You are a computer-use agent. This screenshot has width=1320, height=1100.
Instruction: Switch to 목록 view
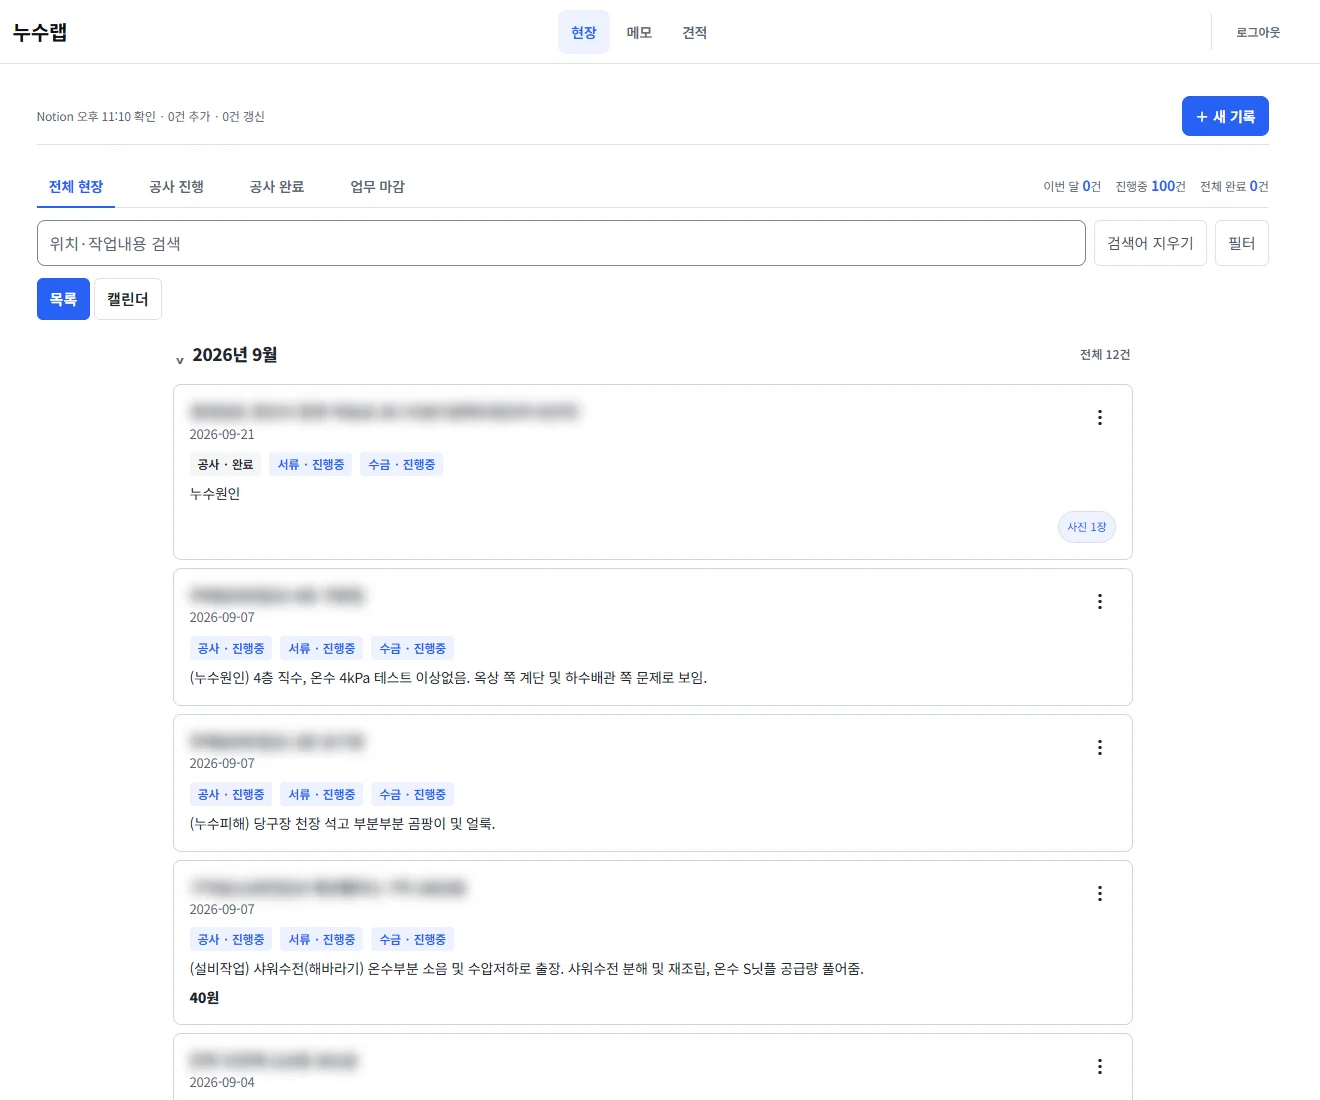pyautogui.click(x=63, y=299)
